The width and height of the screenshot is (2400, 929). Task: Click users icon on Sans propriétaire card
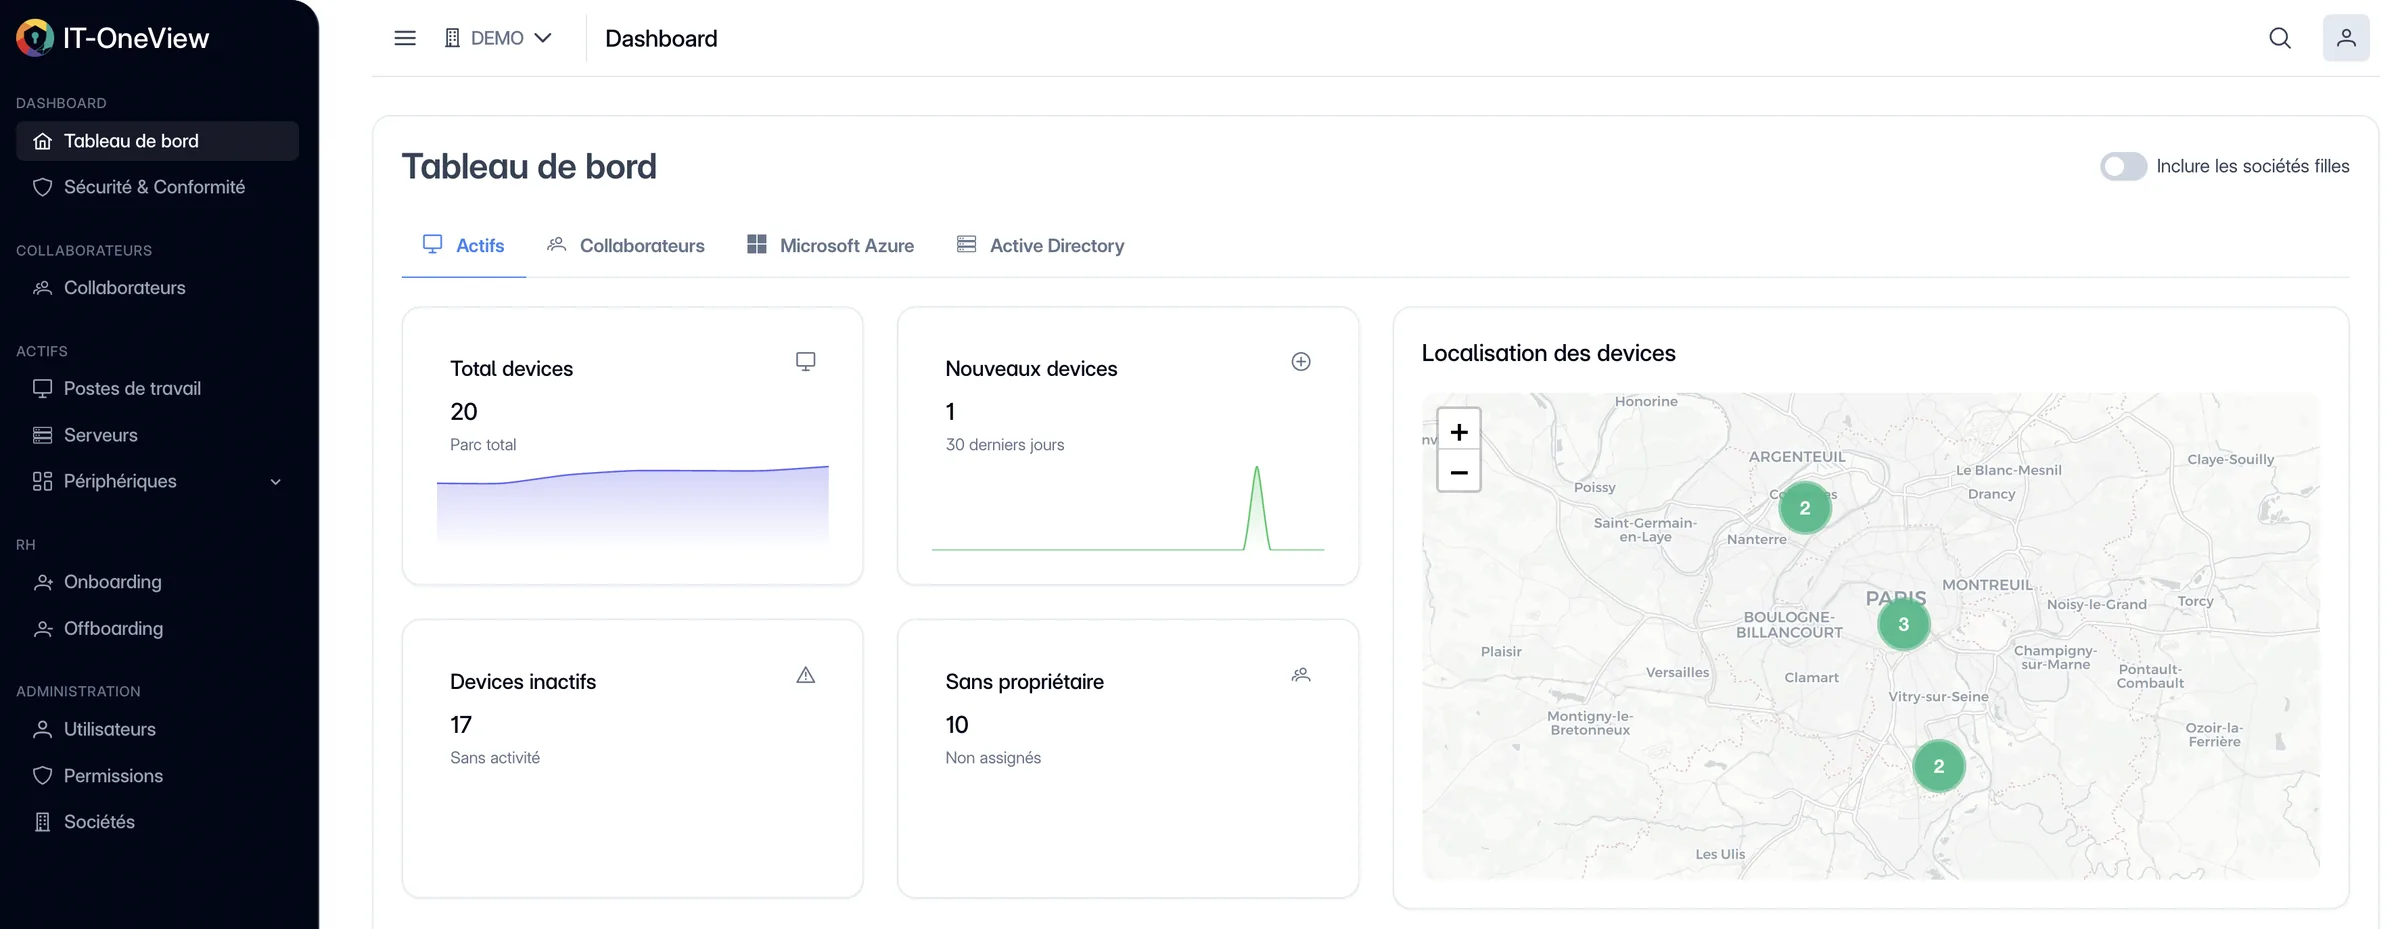(x=1301, y=675)
